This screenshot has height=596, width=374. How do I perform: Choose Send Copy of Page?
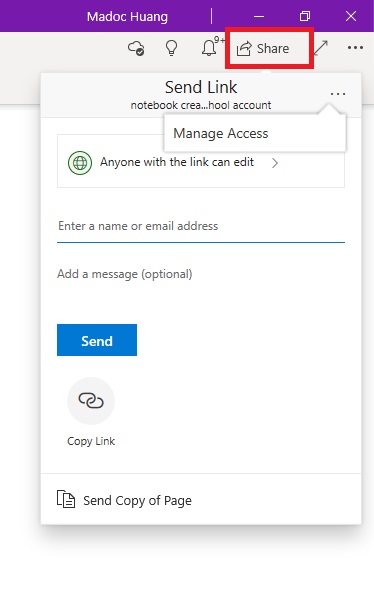tap(201, 499)
